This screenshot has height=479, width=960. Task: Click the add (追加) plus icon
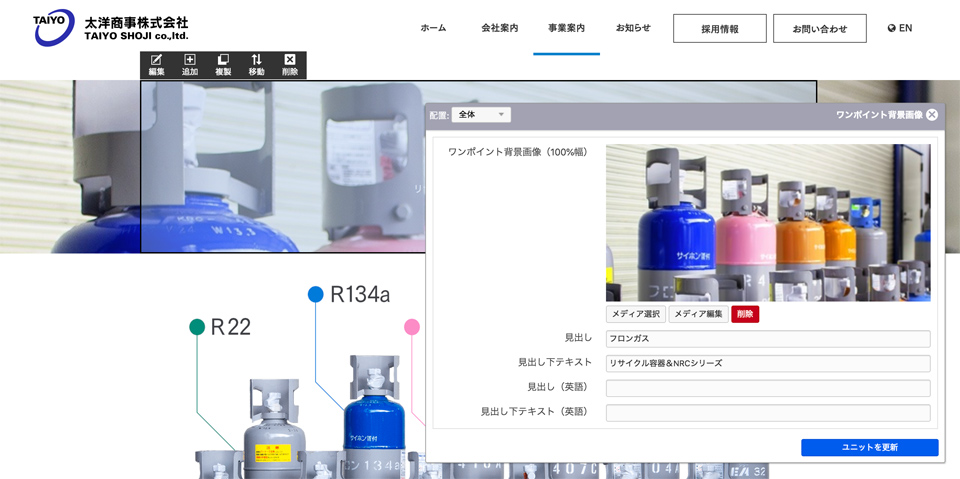190,60
